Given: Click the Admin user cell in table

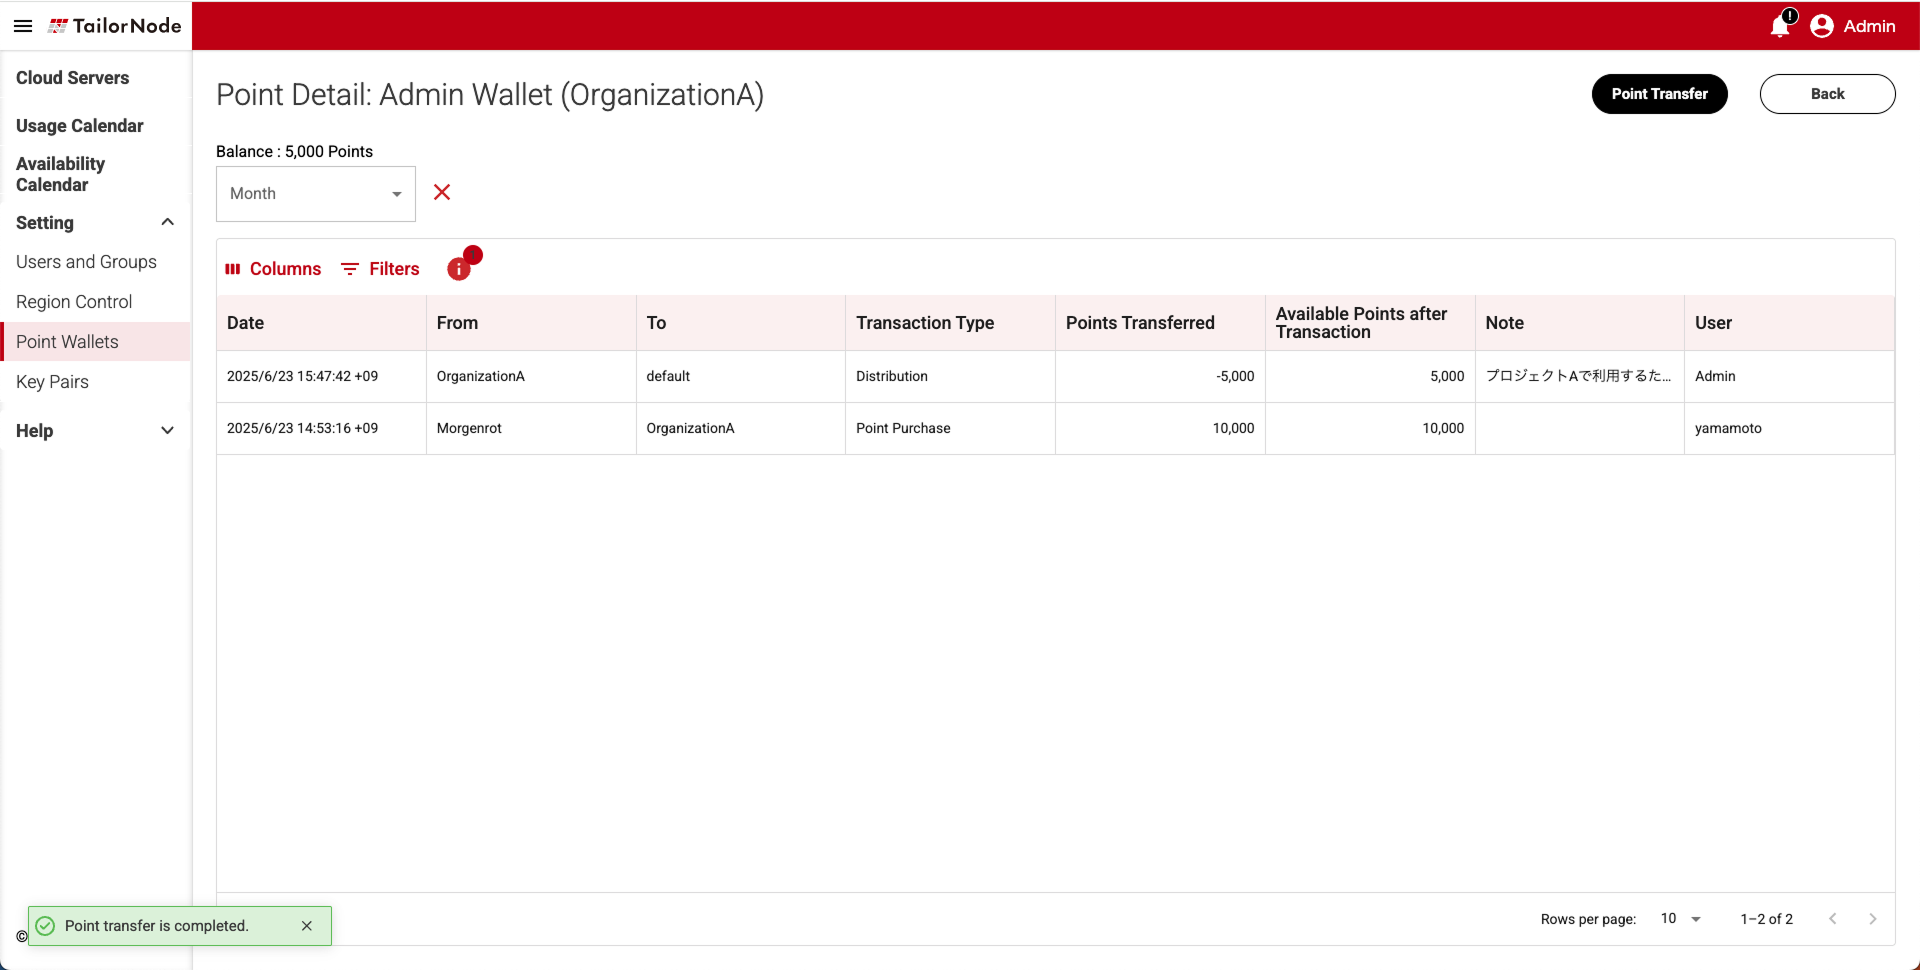Looking at the screenshot, I should 1789,377.
